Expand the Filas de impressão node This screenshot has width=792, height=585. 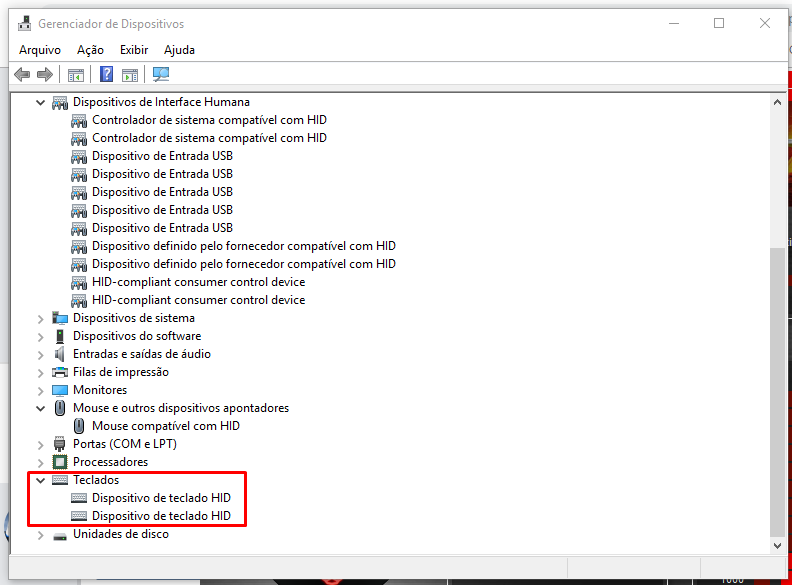pos(40,373)
